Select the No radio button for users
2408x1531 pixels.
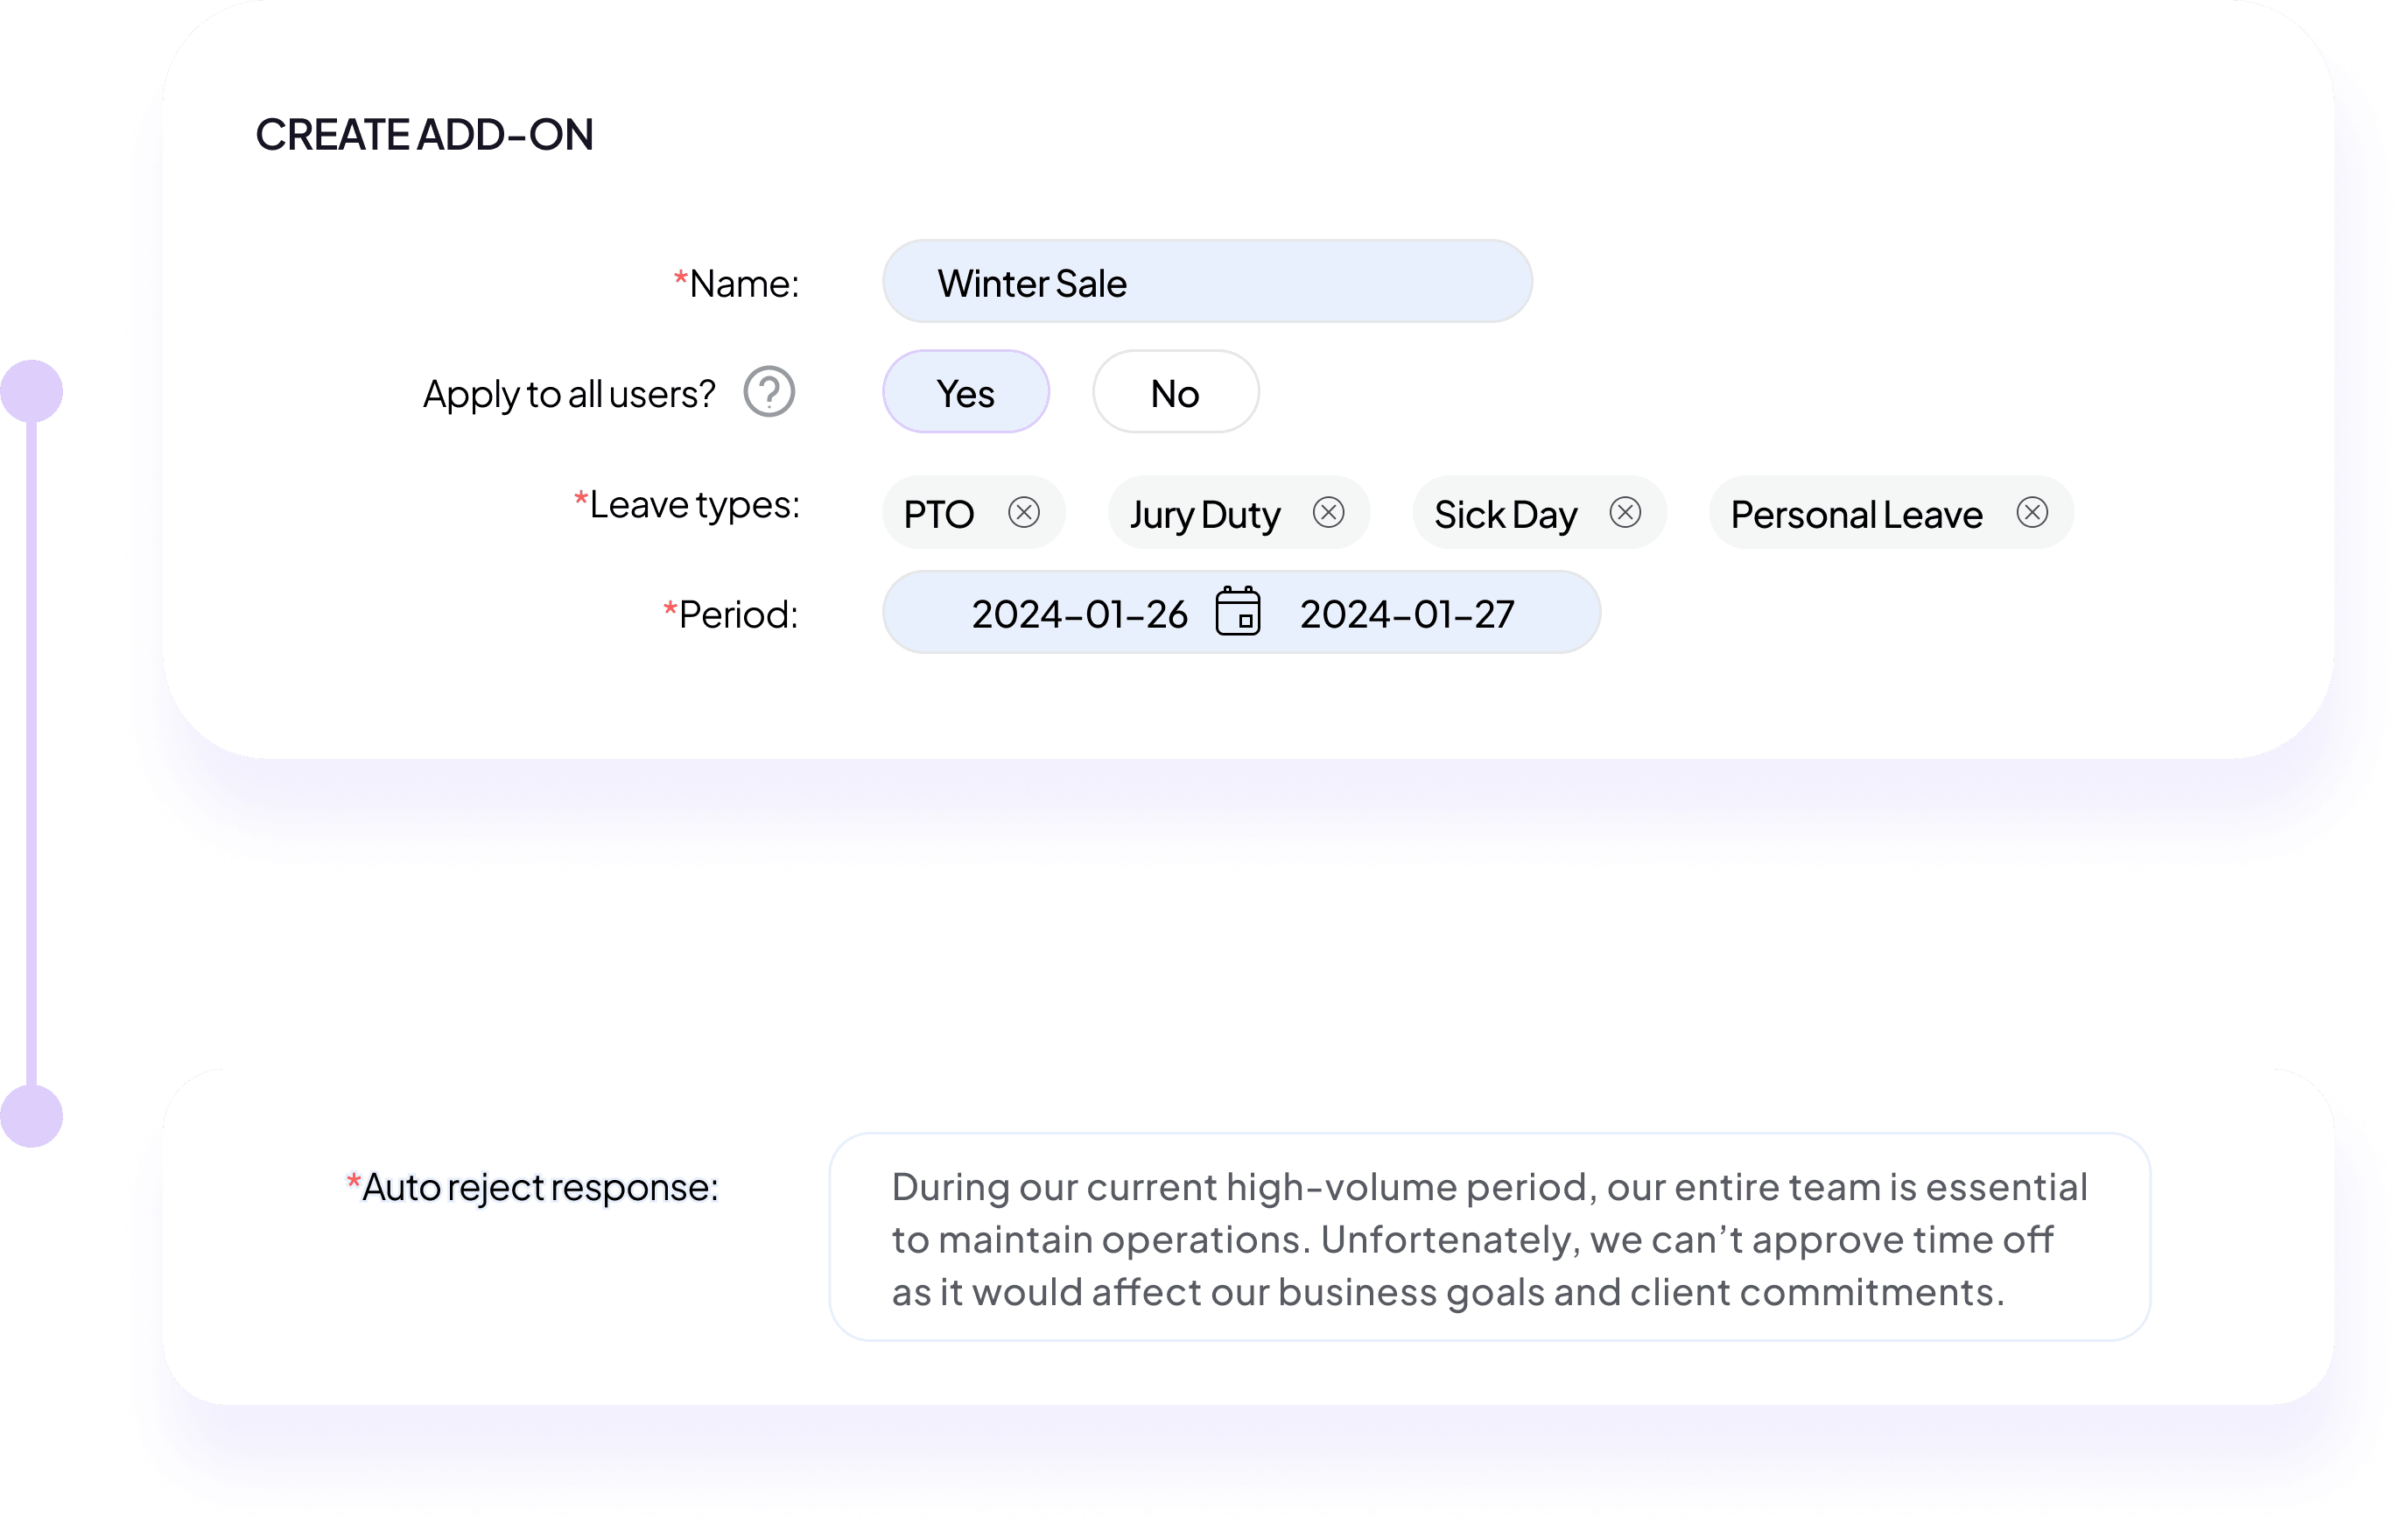pyautogui.click(x=1176, y=393)
